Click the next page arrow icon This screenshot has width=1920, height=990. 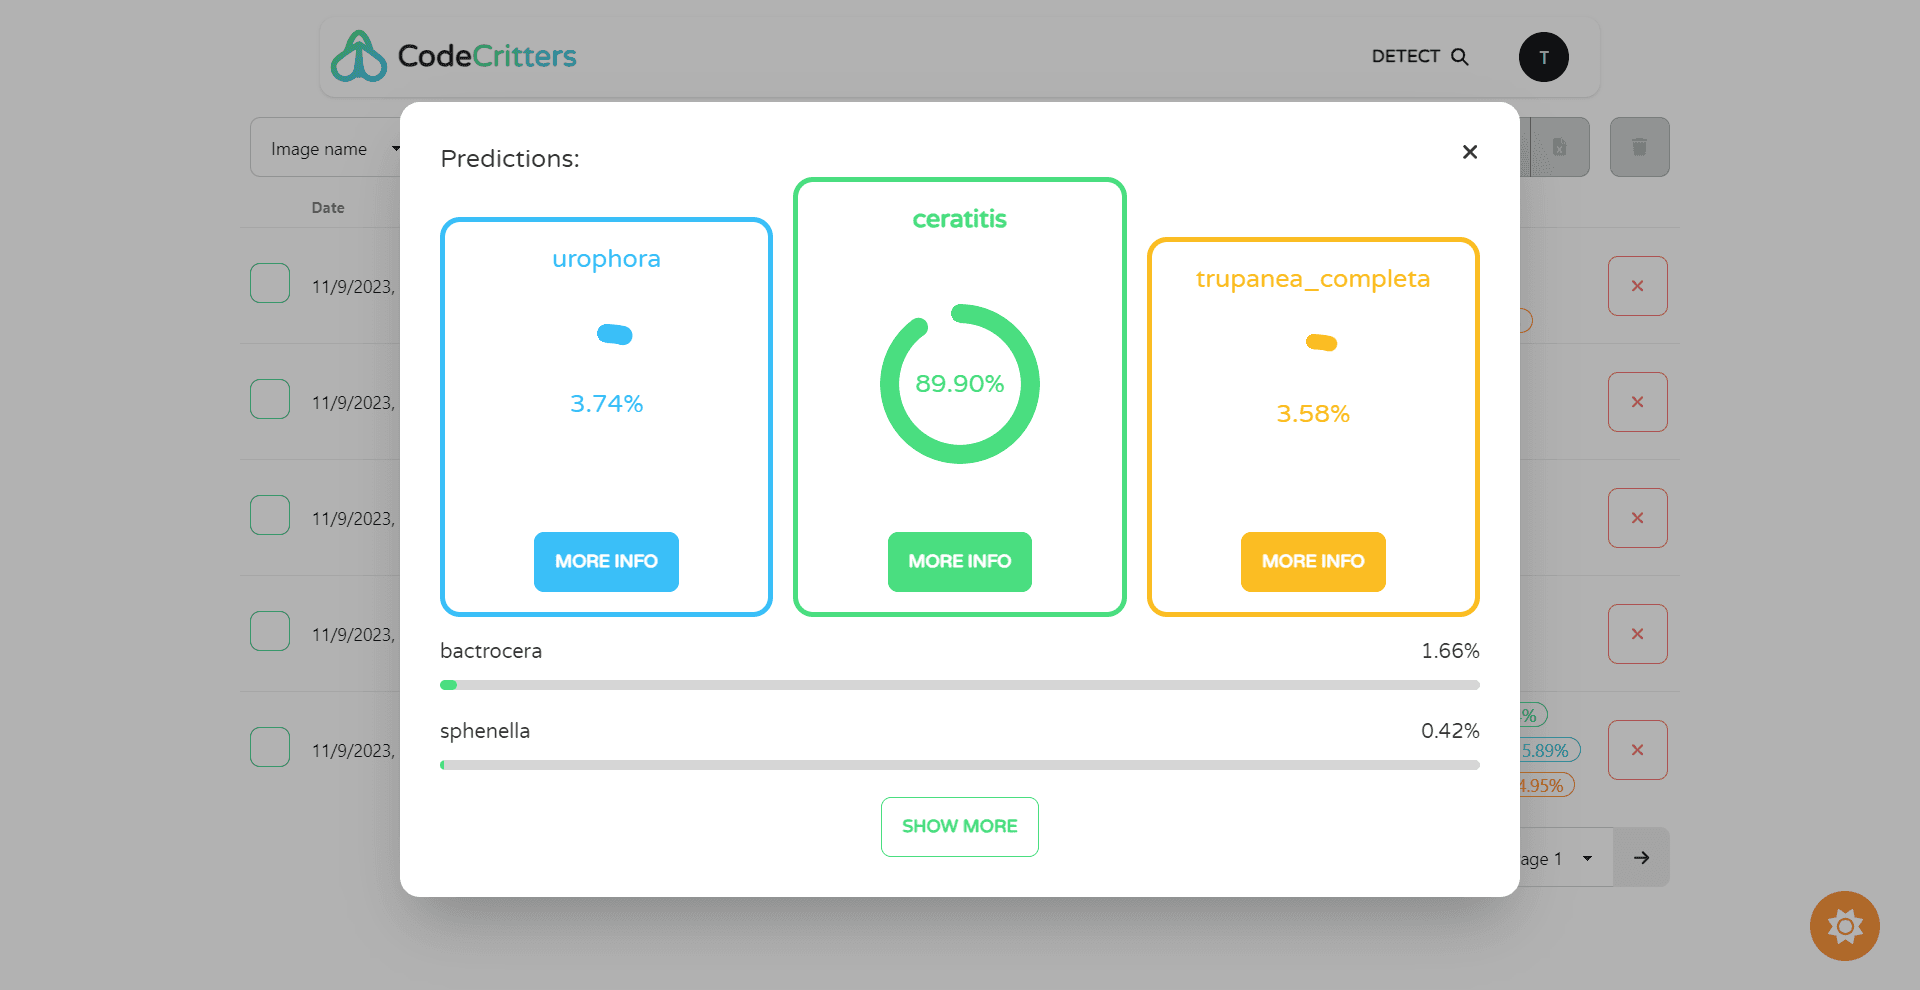point(1641,858)
